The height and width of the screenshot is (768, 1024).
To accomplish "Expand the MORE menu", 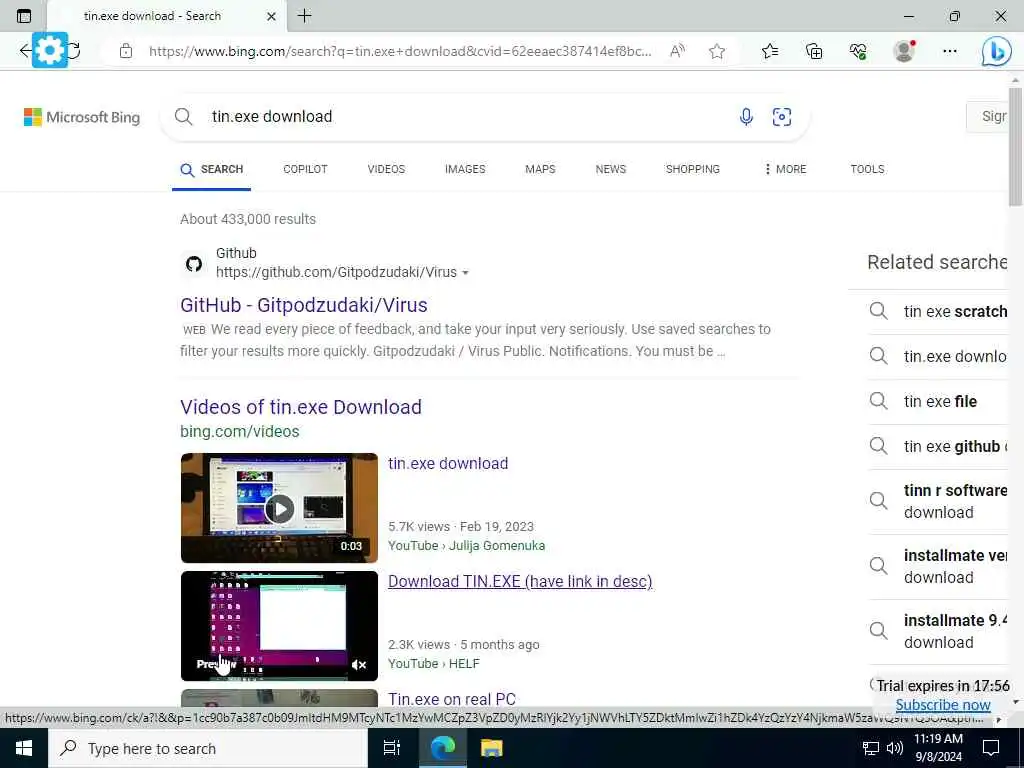I will (786, 169).
